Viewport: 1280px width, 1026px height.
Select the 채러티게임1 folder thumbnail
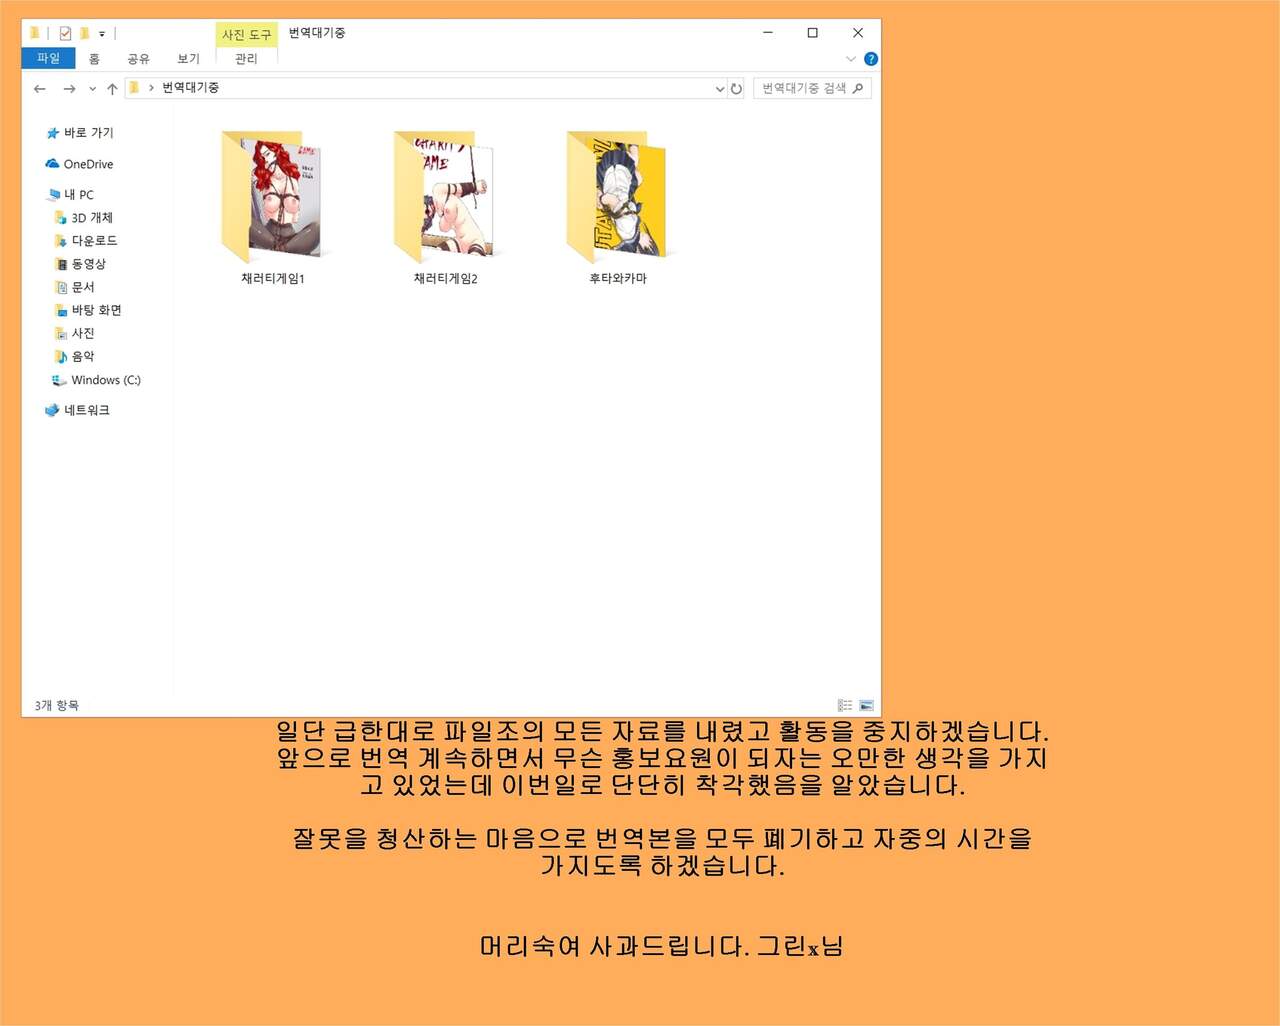pos(272,196)
